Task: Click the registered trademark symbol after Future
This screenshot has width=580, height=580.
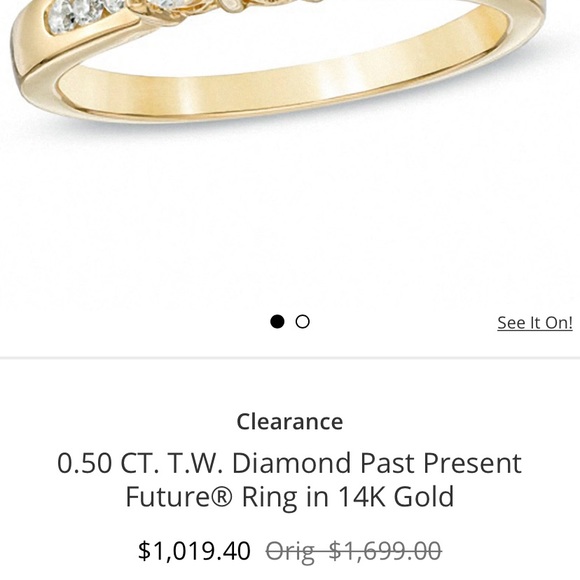Action: (x=223, y=497)
